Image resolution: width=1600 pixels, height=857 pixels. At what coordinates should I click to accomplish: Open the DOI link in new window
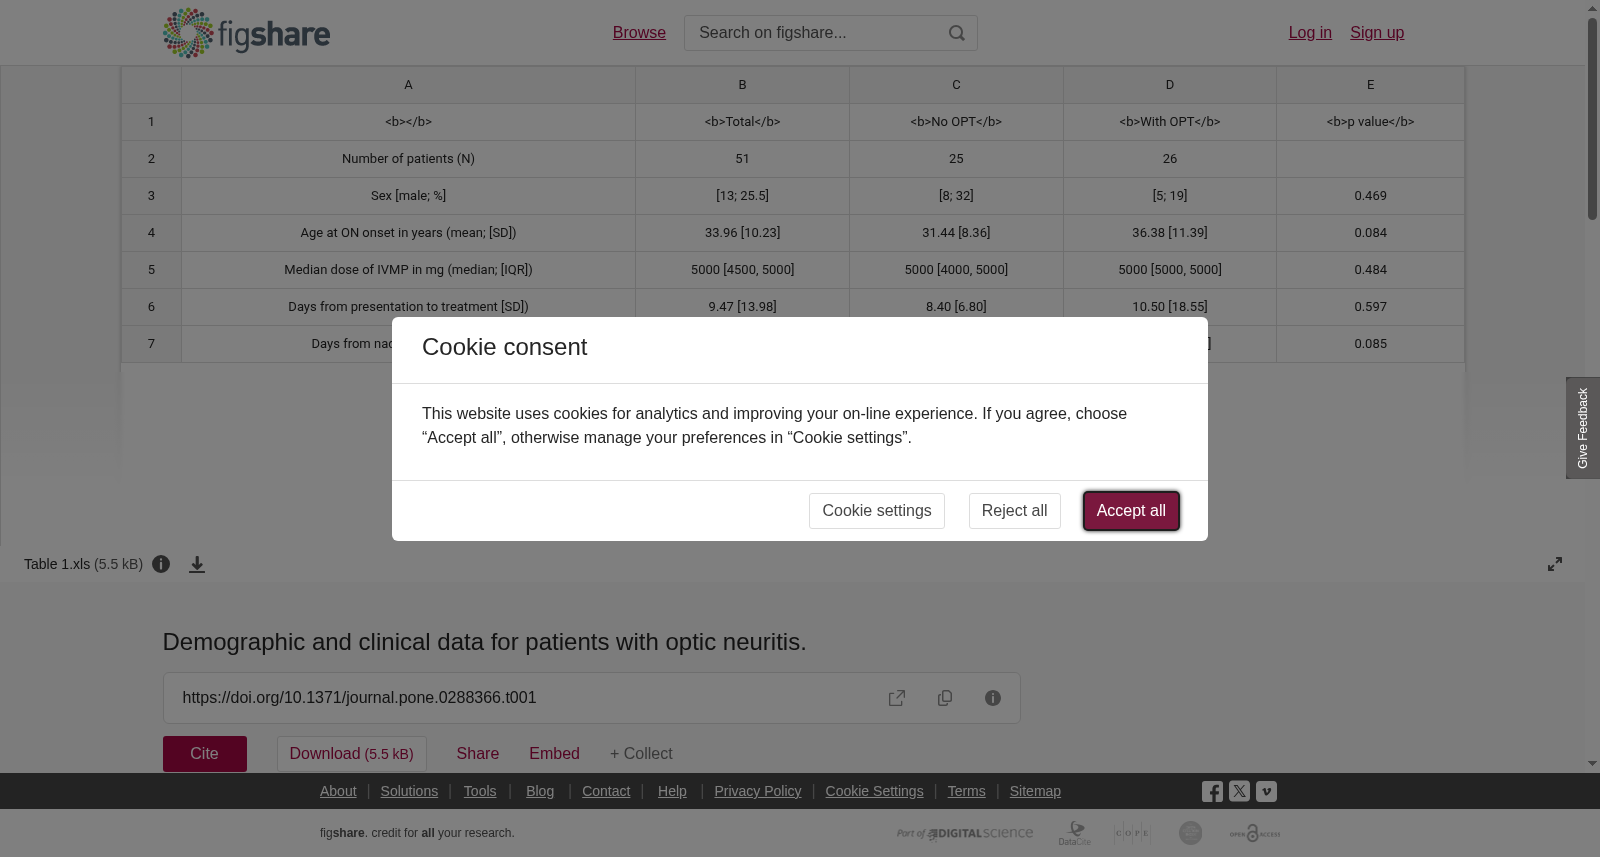pos(897,698)
